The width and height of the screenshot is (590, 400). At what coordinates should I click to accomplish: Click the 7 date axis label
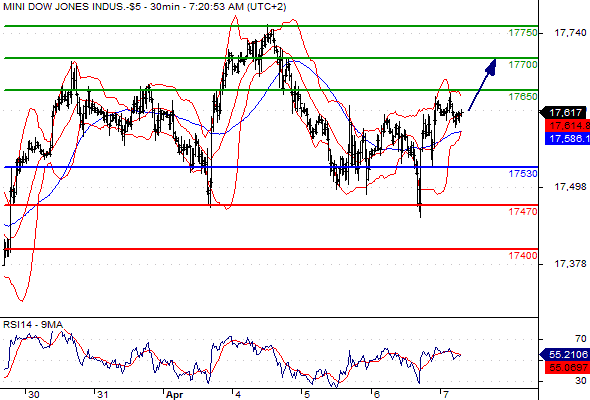pos(446,395)
